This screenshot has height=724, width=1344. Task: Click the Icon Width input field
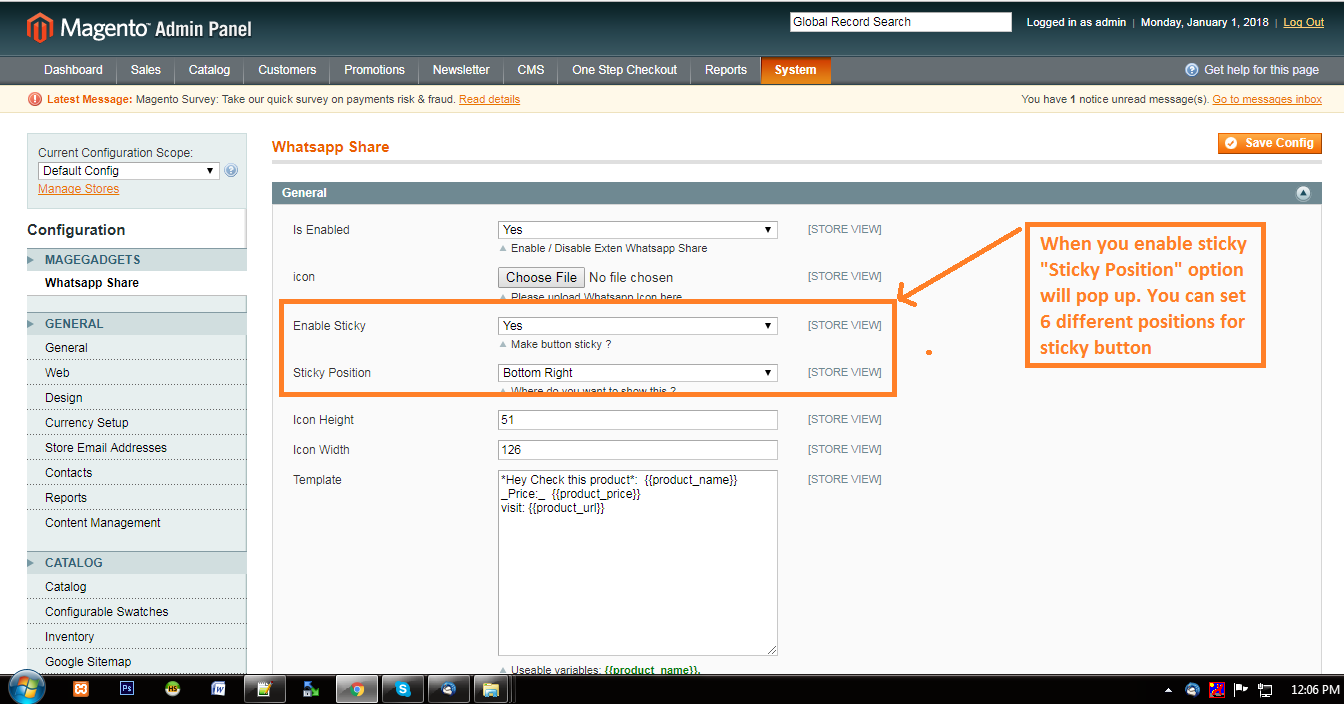(638, 450)
